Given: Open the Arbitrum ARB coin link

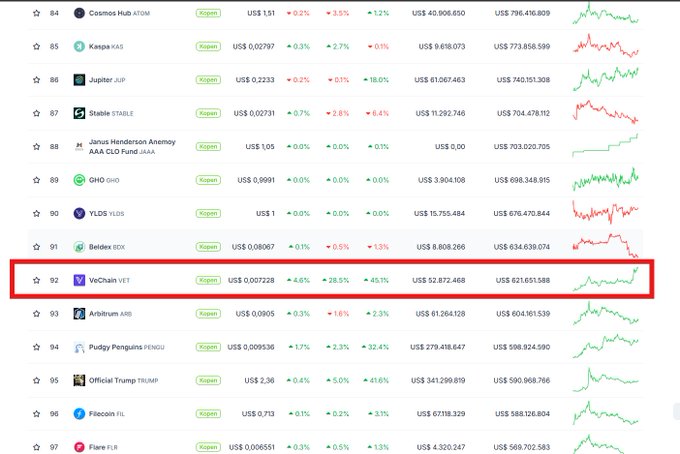Looking at the screenshot, I should (x=110, y=314).
